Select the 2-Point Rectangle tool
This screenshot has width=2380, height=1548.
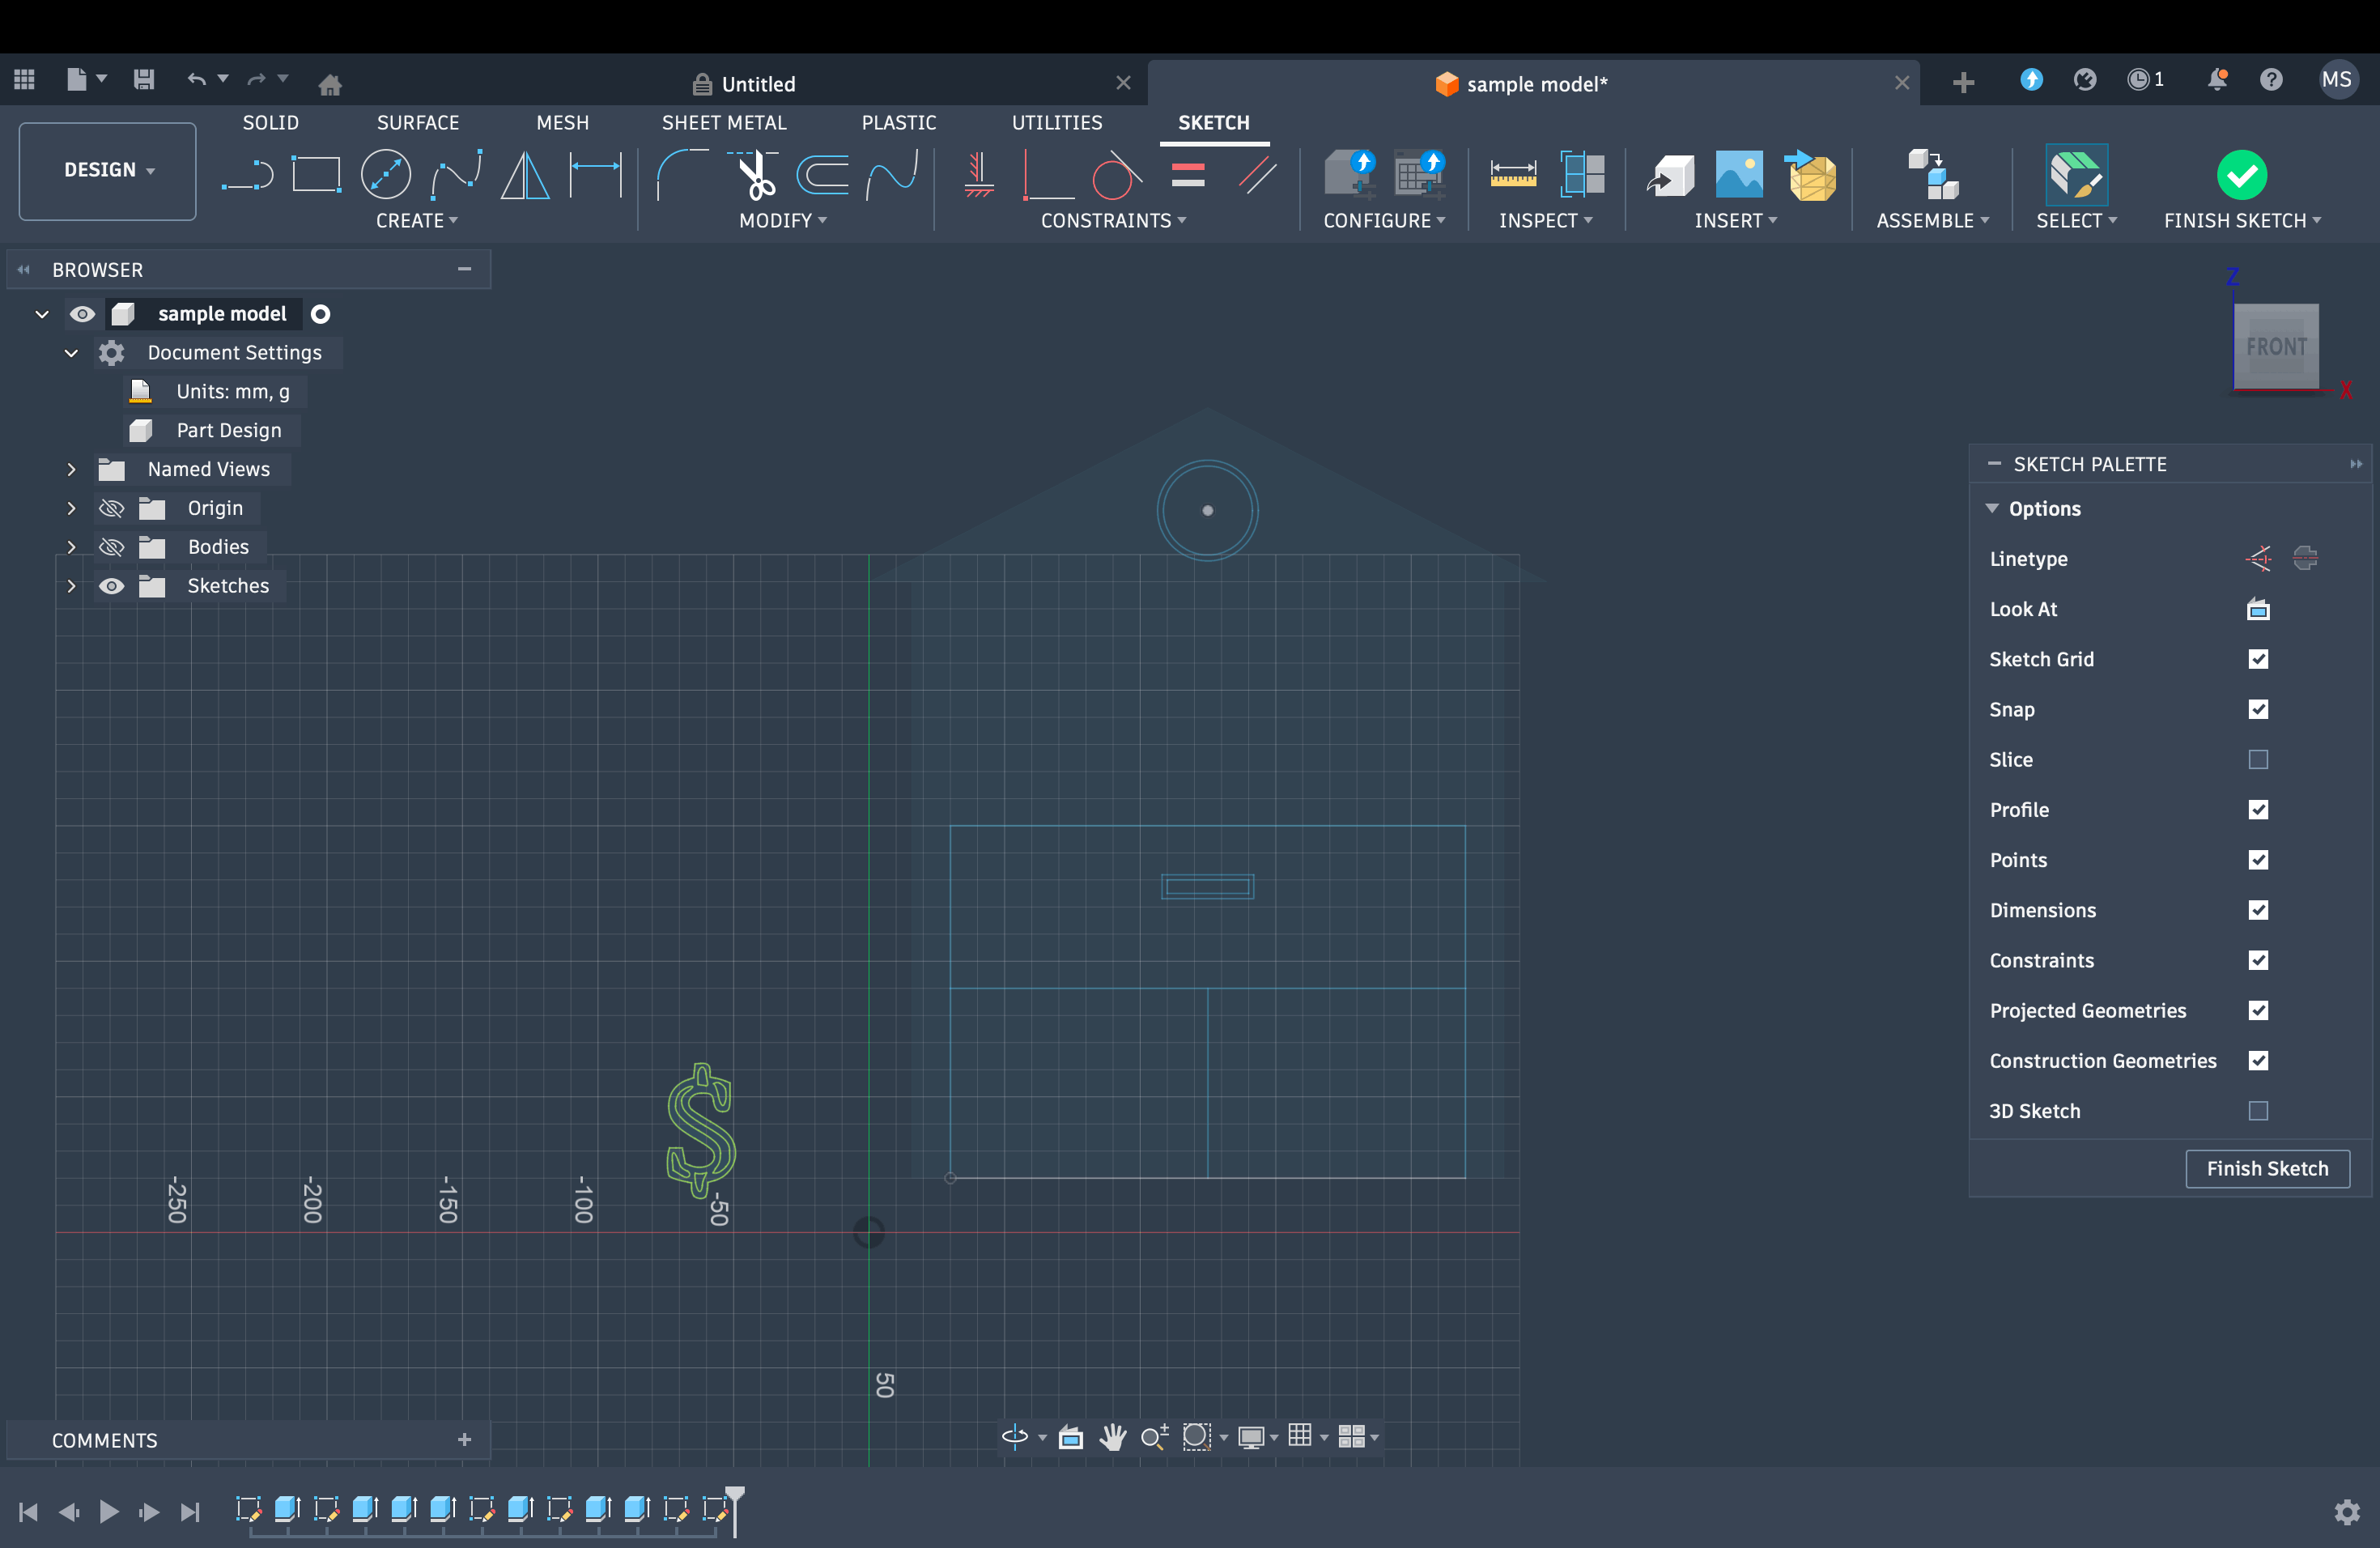point(316,175)
